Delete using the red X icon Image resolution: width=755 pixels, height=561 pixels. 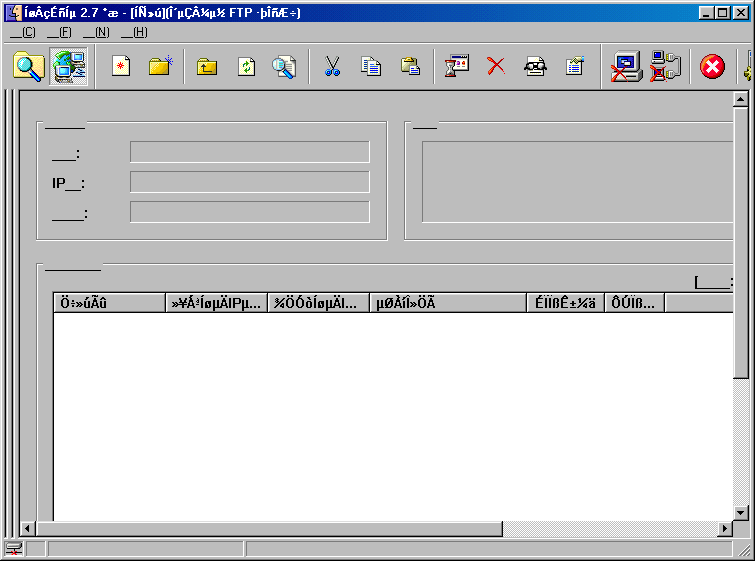(x=496, y=67)
